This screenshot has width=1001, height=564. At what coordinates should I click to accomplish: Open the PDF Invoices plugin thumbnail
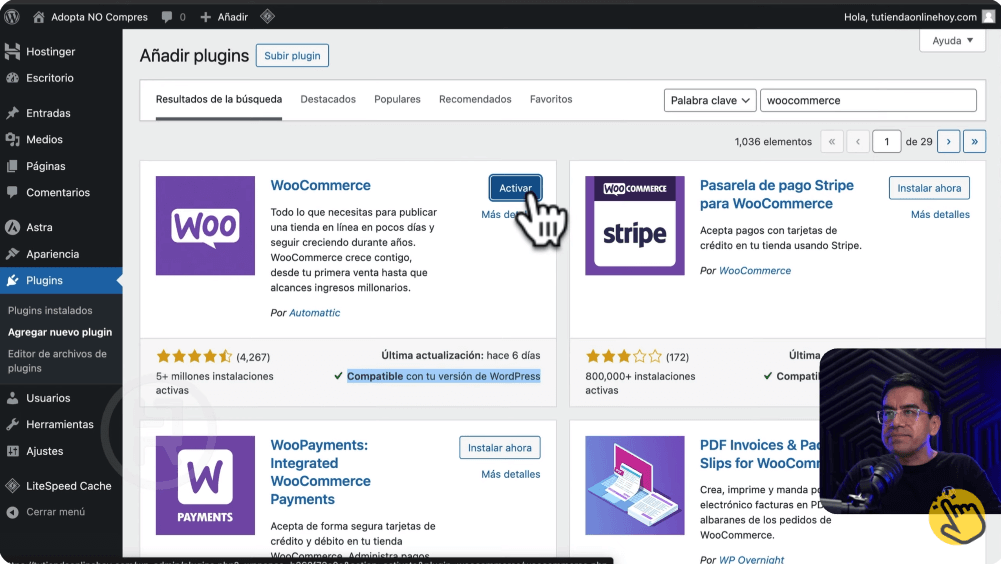coord(635,485)
